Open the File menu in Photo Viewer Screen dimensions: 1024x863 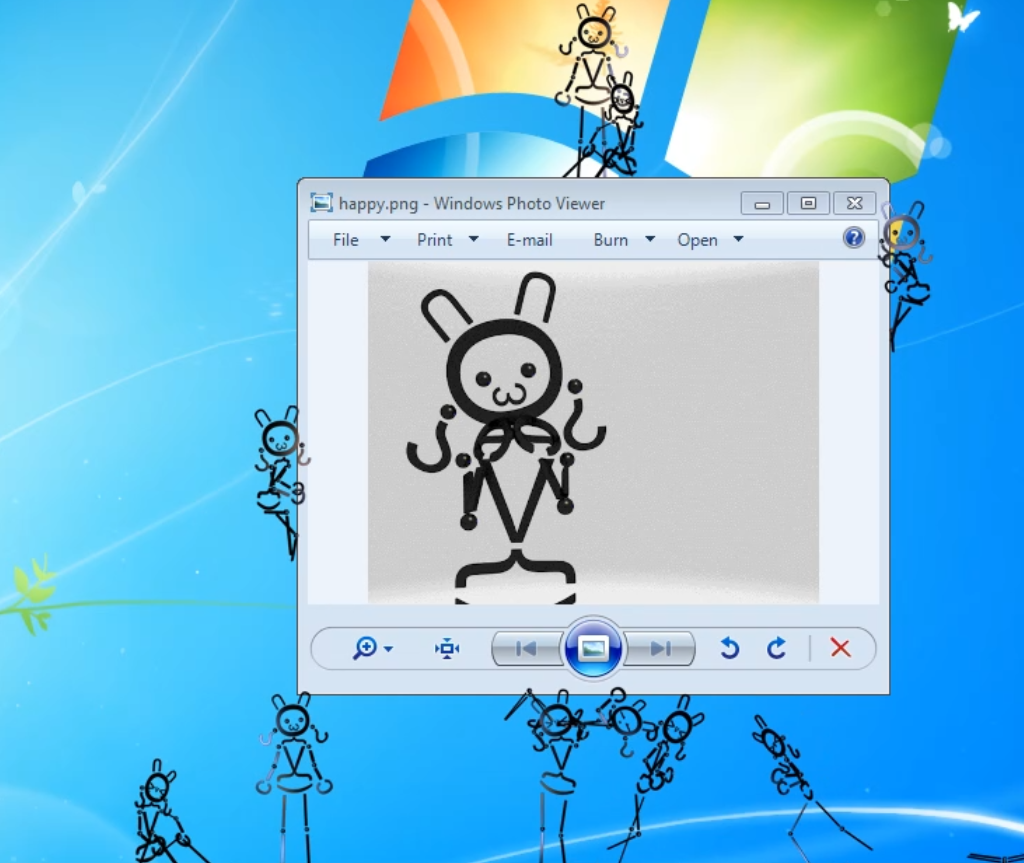(345, 240)
